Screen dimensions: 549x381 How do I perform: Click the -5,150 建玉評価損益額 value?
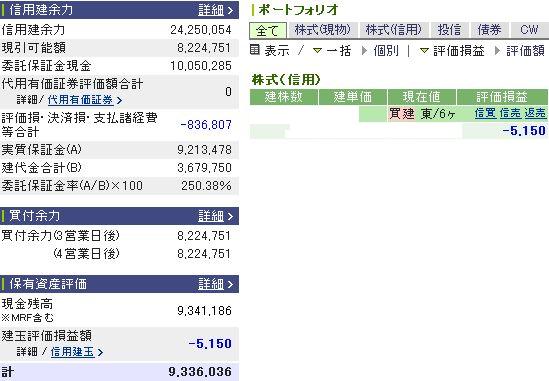[210, 344]
